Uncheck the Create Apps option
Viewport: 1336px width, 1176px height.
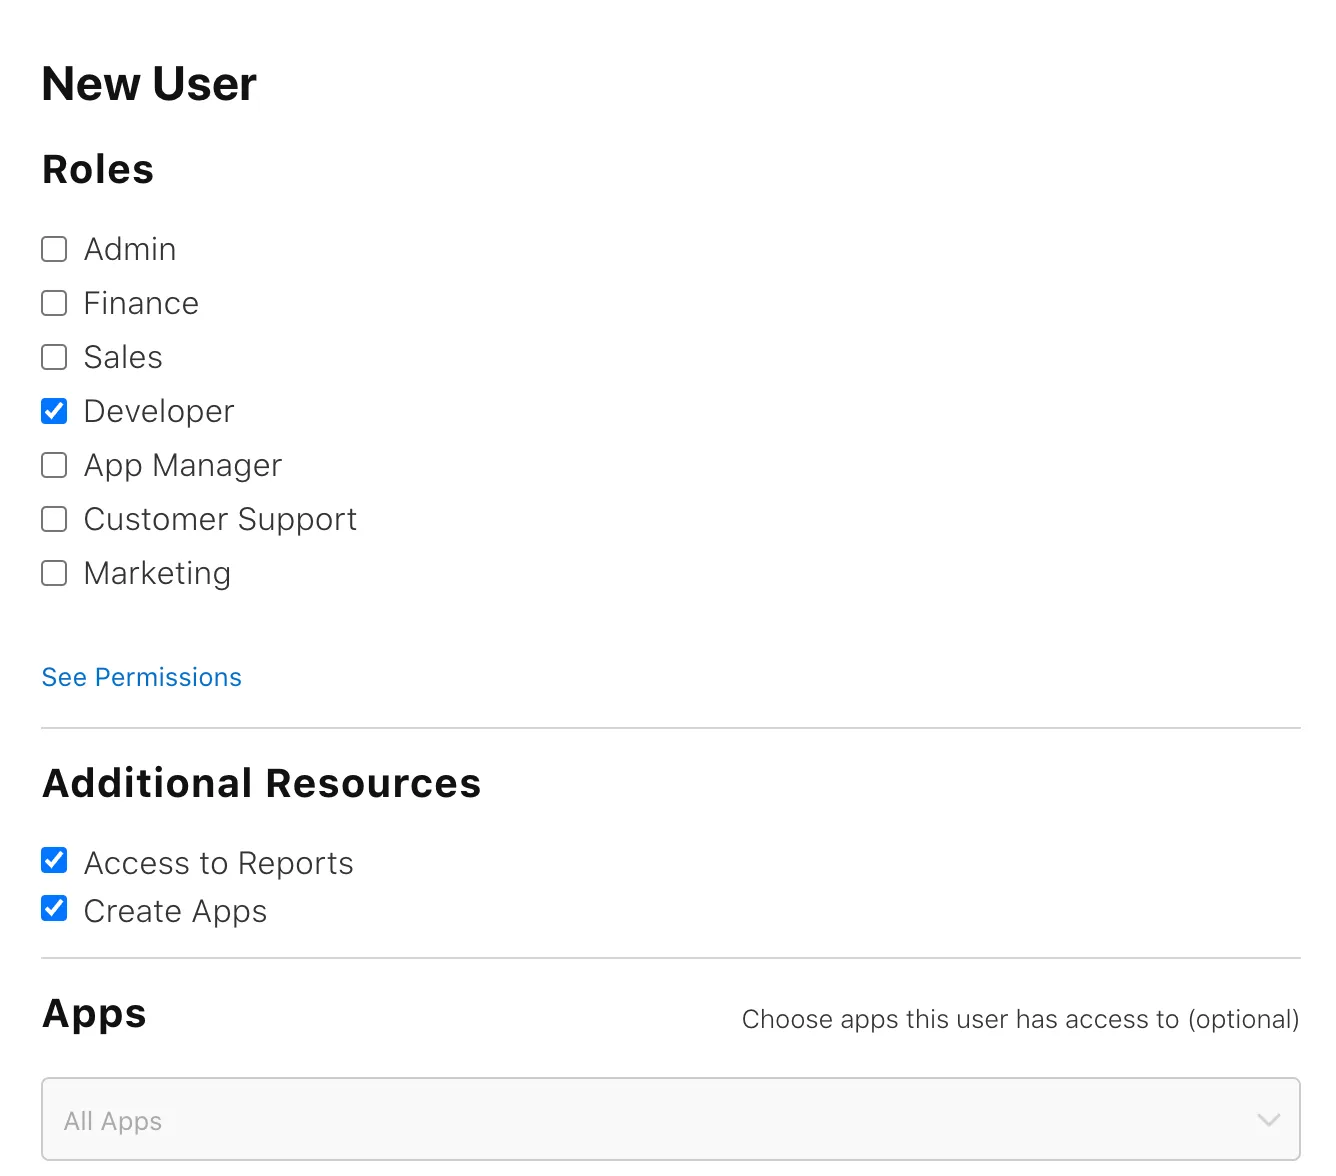54,908
